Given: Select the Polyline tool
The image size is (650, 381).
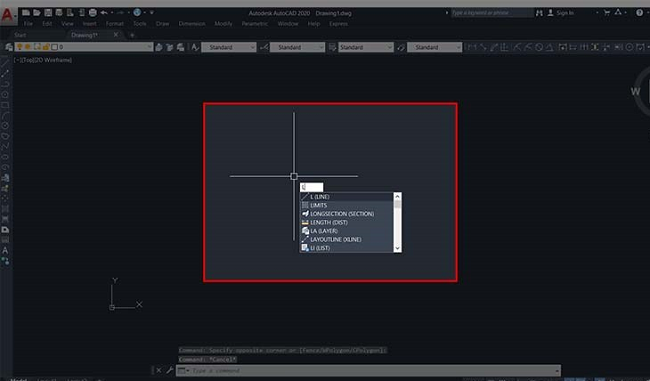Looking at the screenshot, I should pos(5,84).
